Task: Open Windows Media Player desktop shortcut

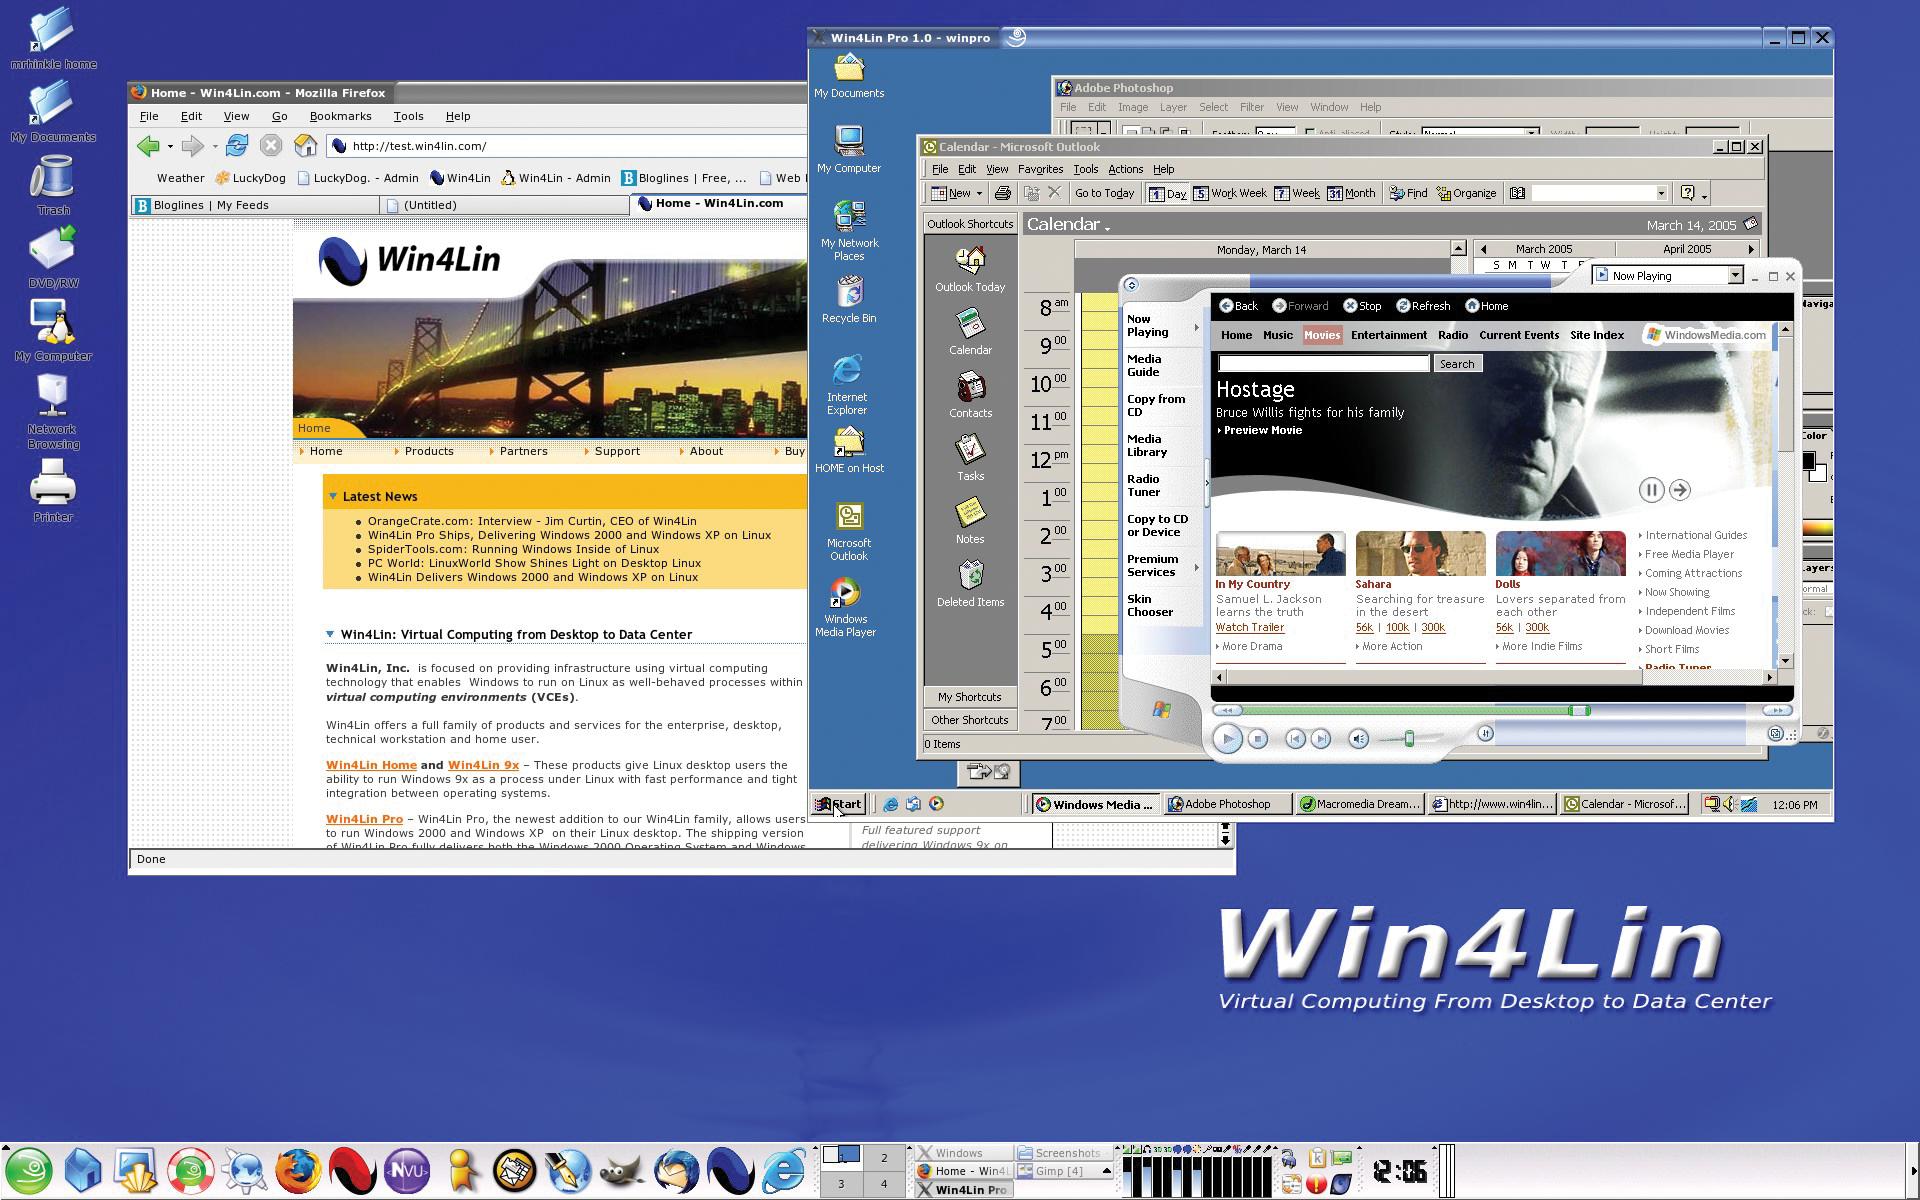Action: coord(846,607)
